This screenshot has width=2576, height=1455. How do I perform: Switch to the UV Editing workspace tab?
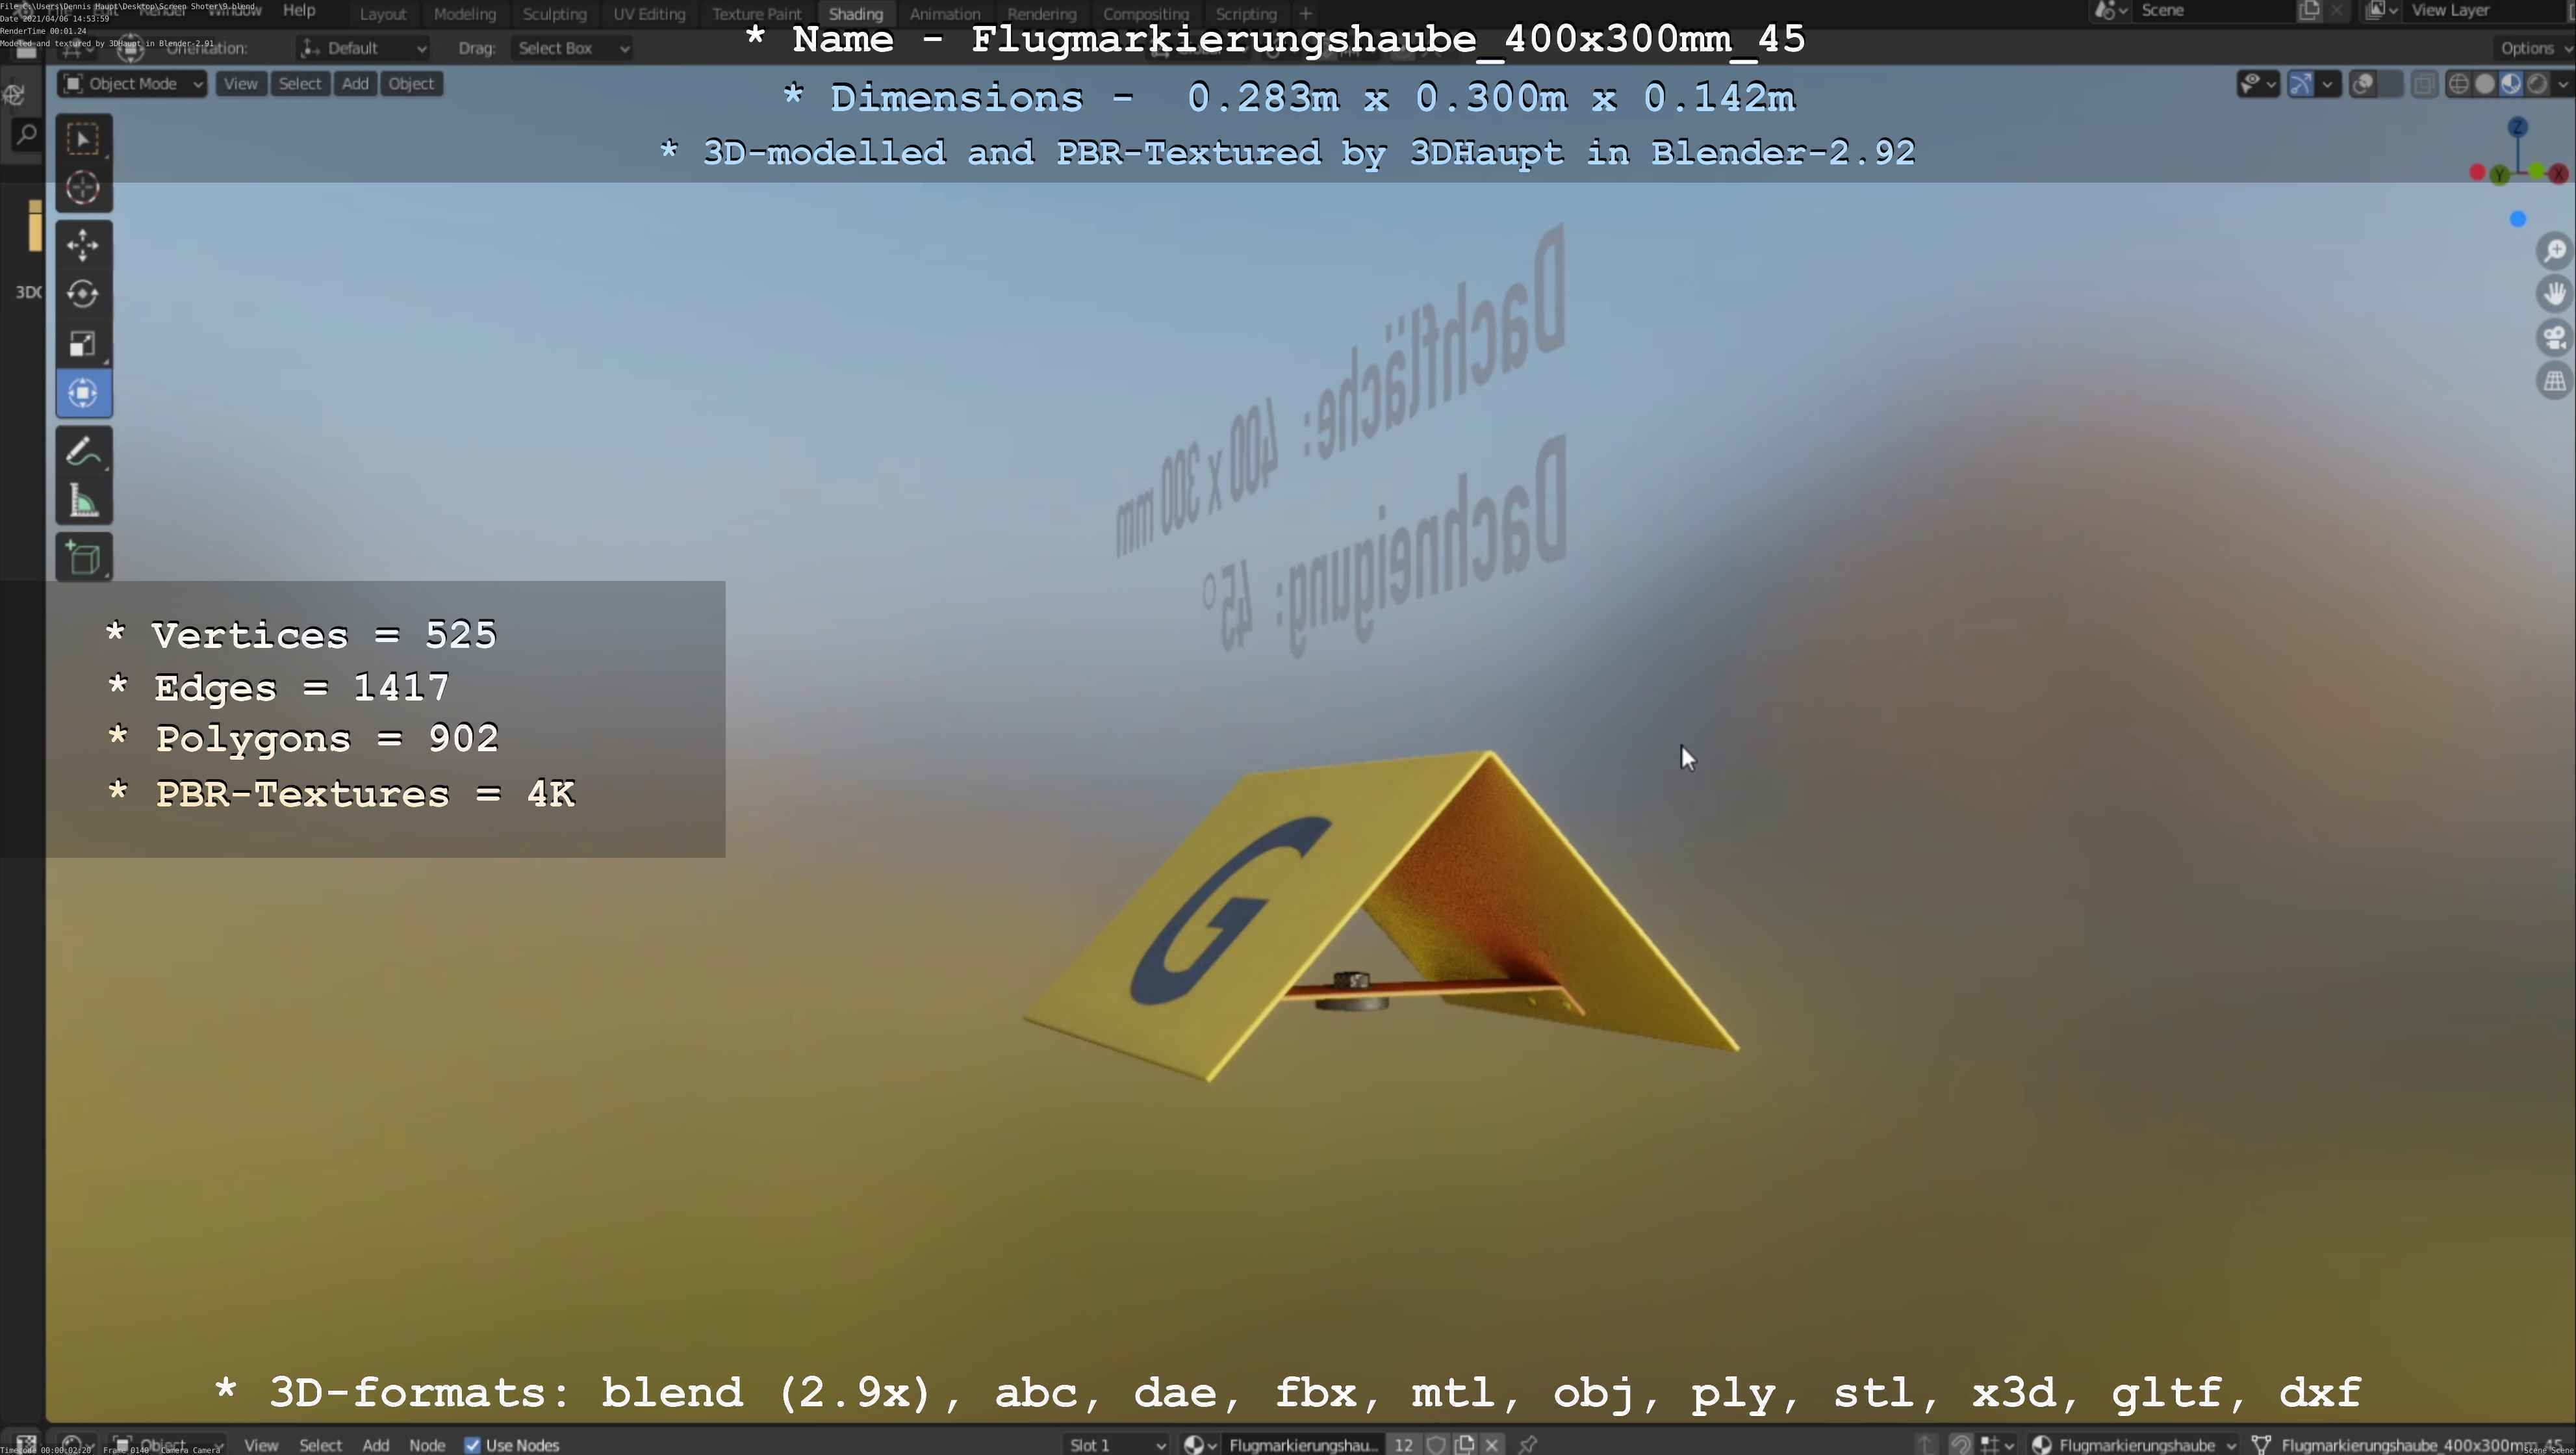pyautogui.click(x=649, y=14)
